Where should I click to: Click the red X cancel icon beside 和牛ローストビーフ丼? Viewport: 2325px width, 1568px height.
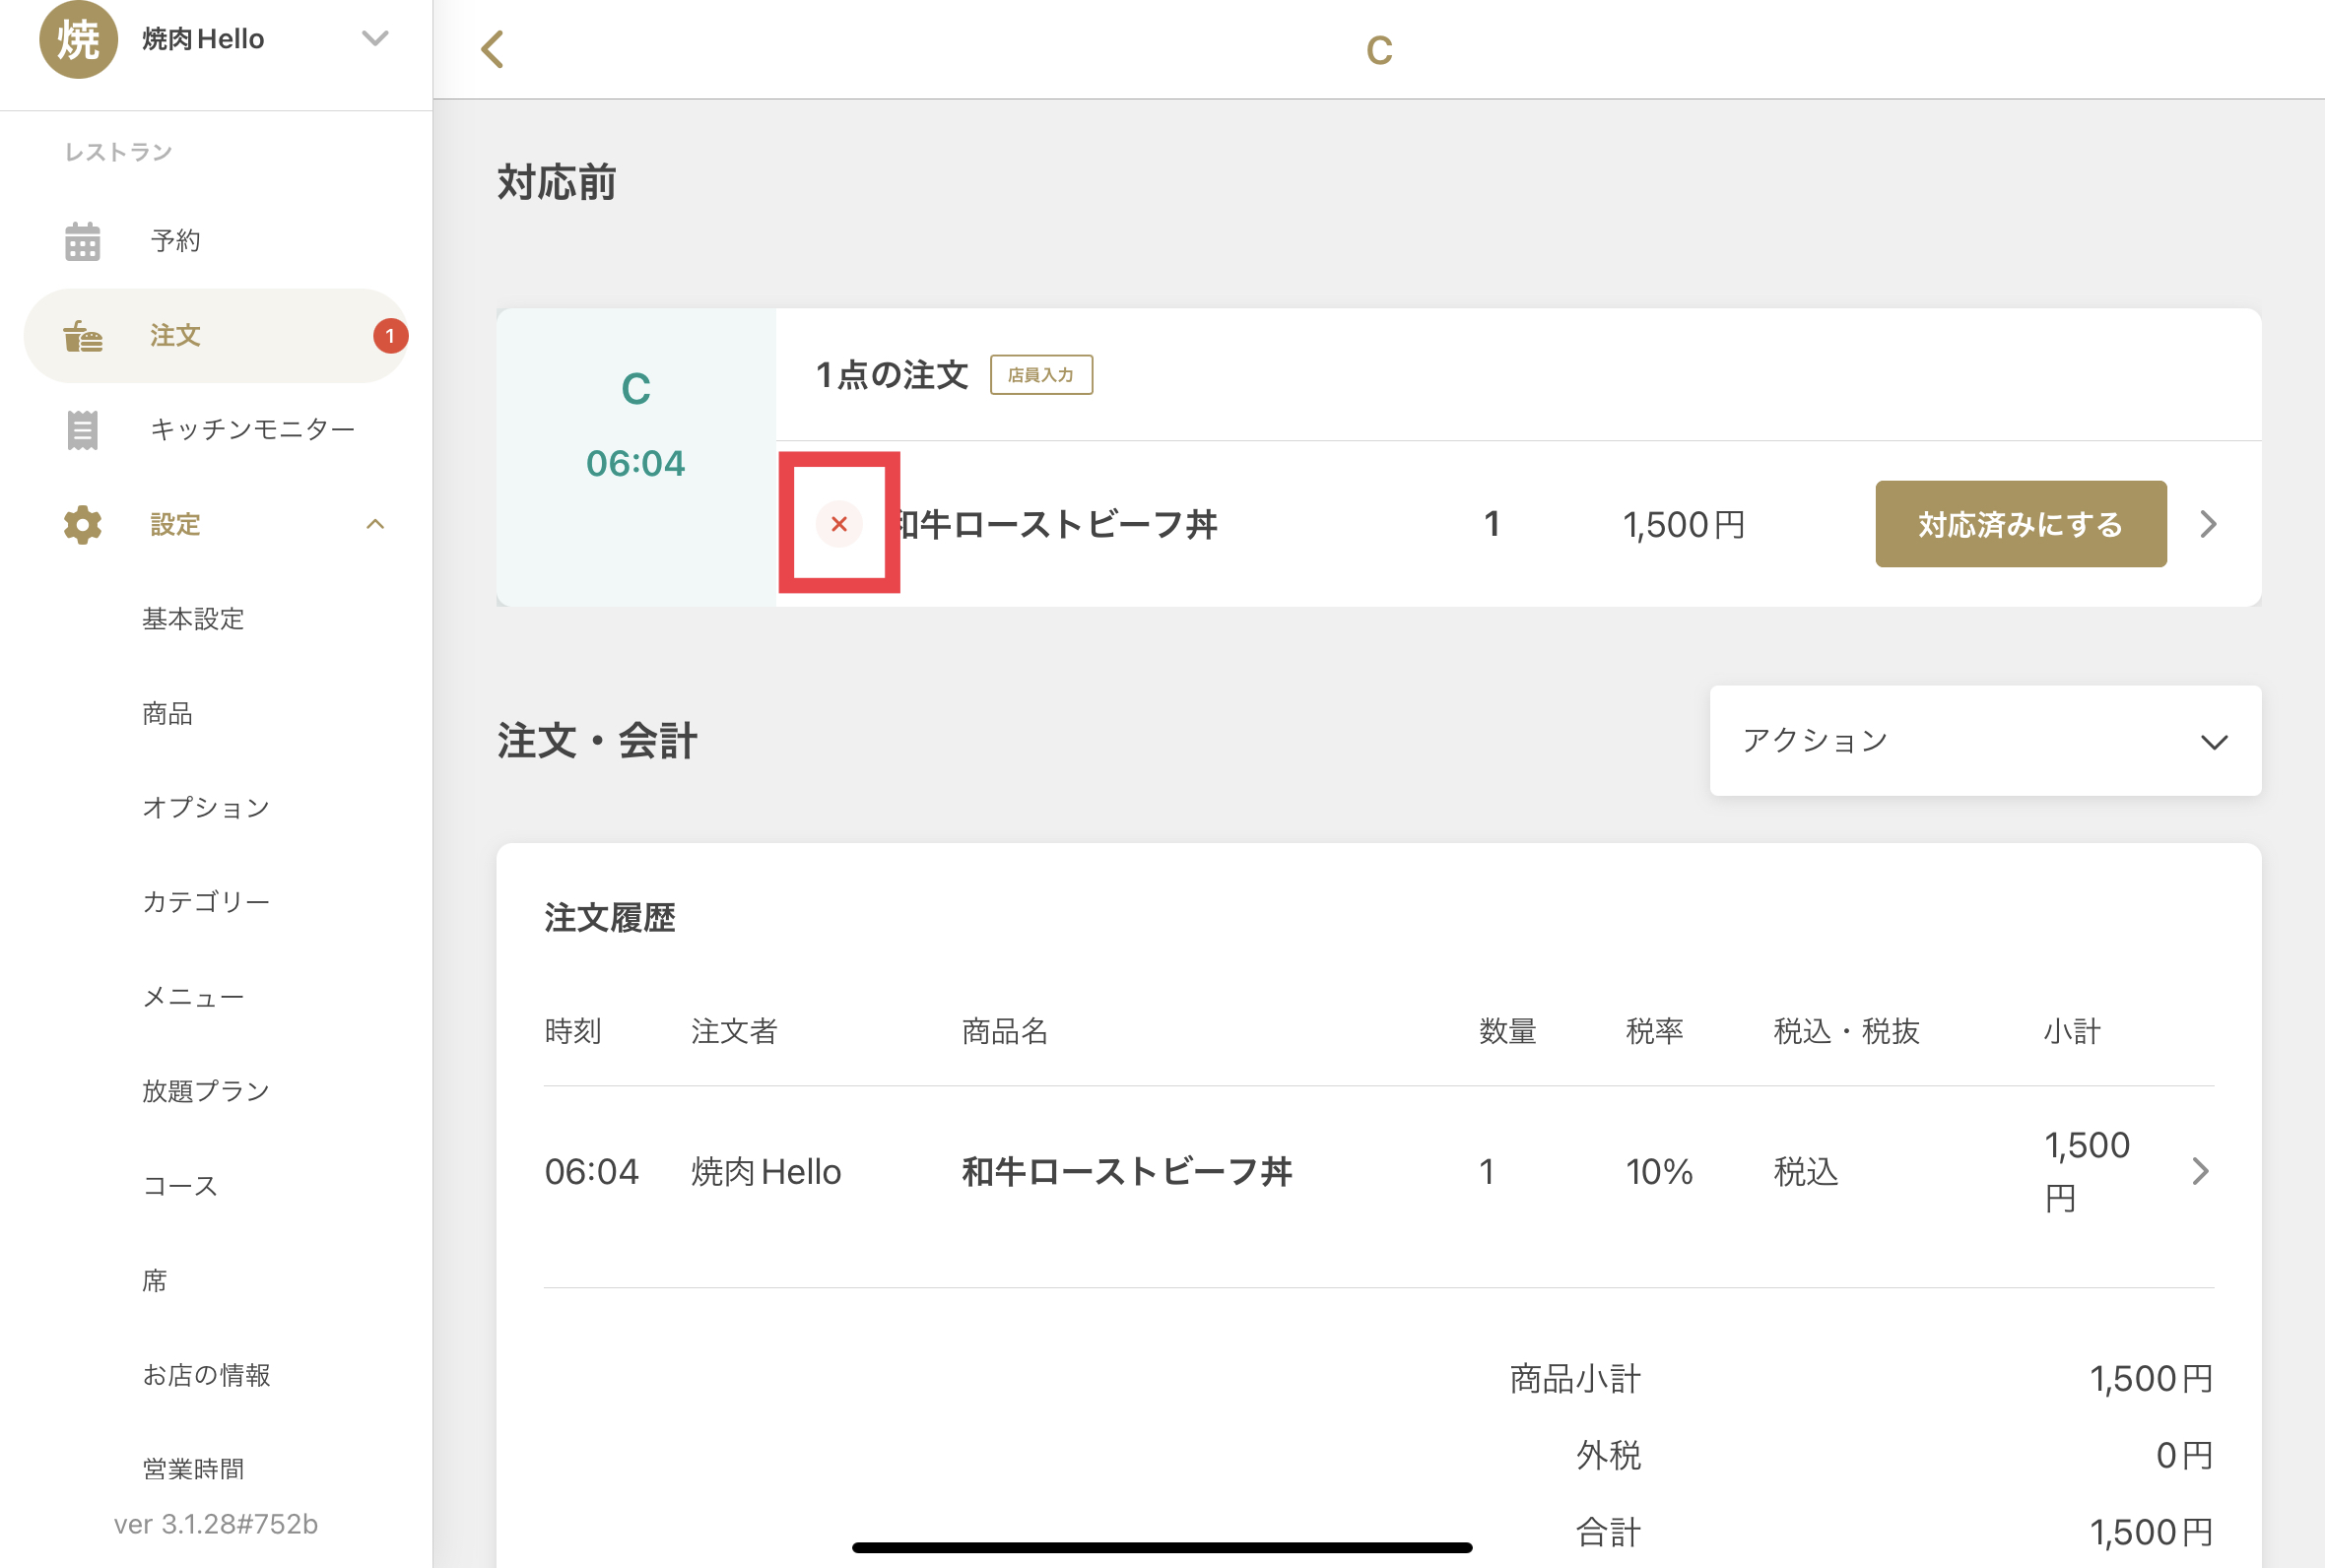coord(839,524)
